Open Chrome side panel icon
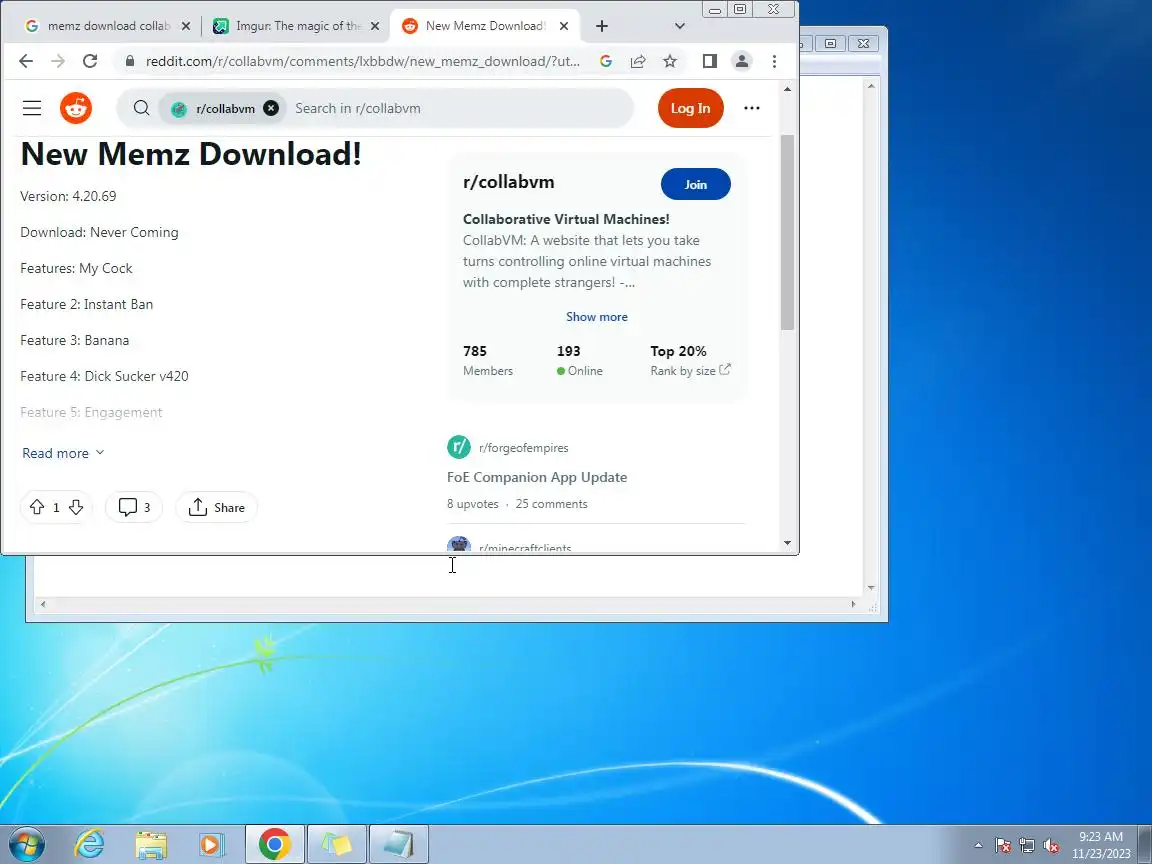This screenshot has height=864, width=1152. pyautogui.click(x=709, y=61)
